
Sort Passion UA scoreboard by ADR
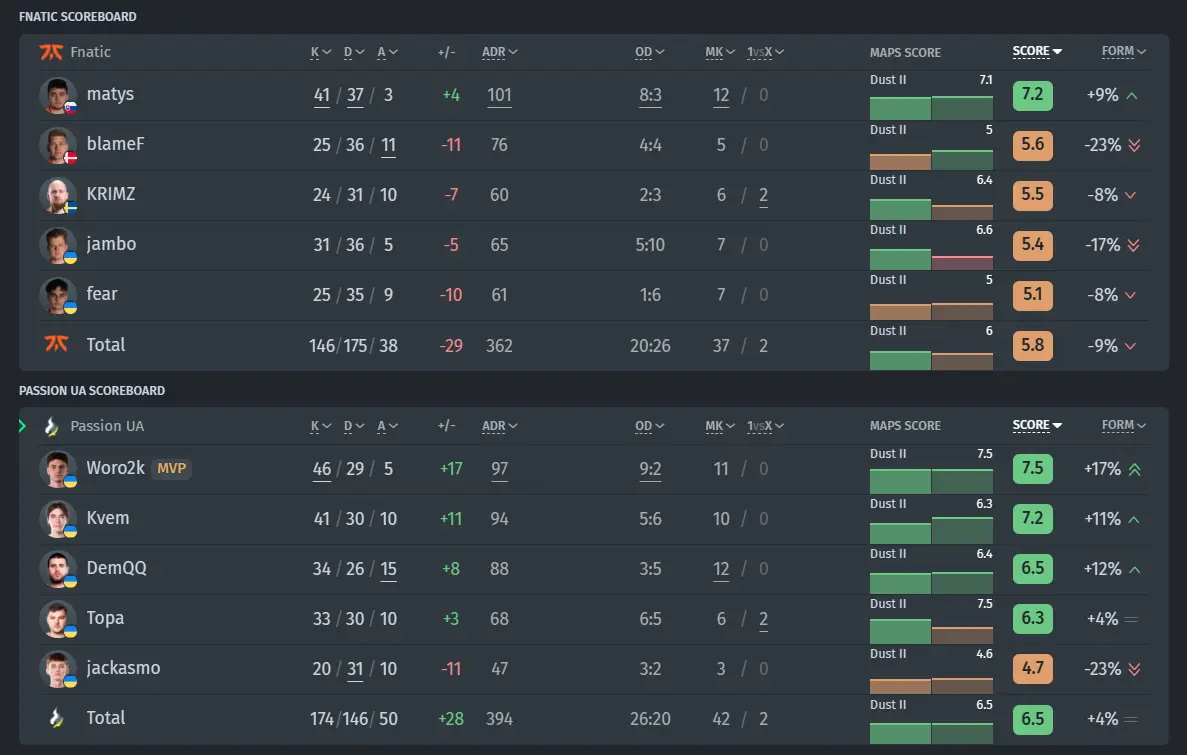click(x=500, y=426)
